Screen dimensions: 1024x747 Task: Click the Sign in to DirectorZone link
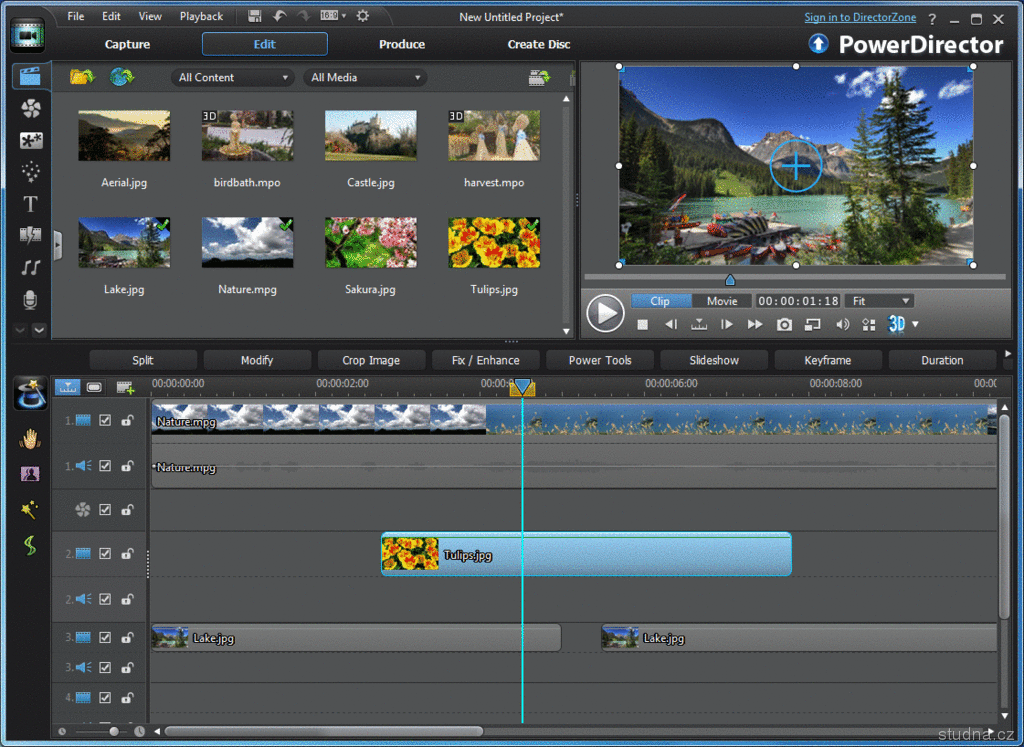tap(861, 17)
